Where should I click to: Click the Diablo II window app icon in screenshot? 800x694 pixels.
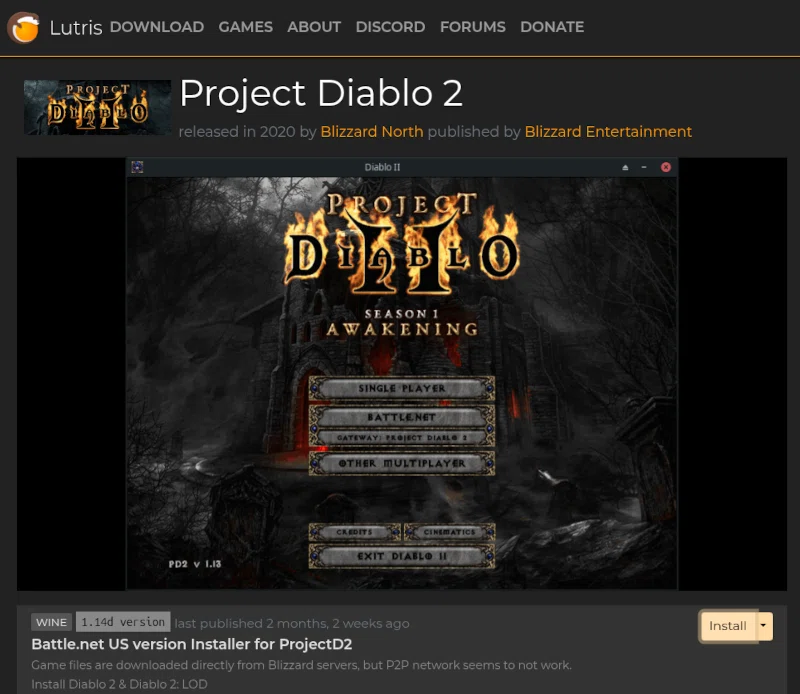(137, 167)
